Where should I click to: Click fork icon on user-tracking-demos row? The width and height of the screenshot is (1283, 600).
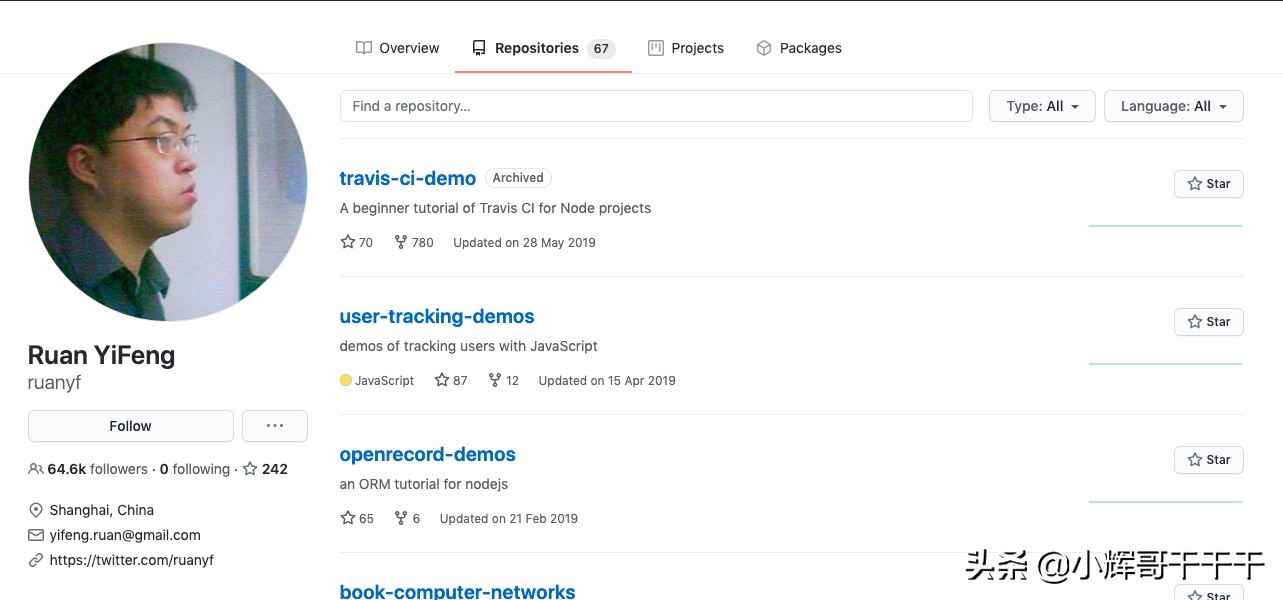pos(494,380)
